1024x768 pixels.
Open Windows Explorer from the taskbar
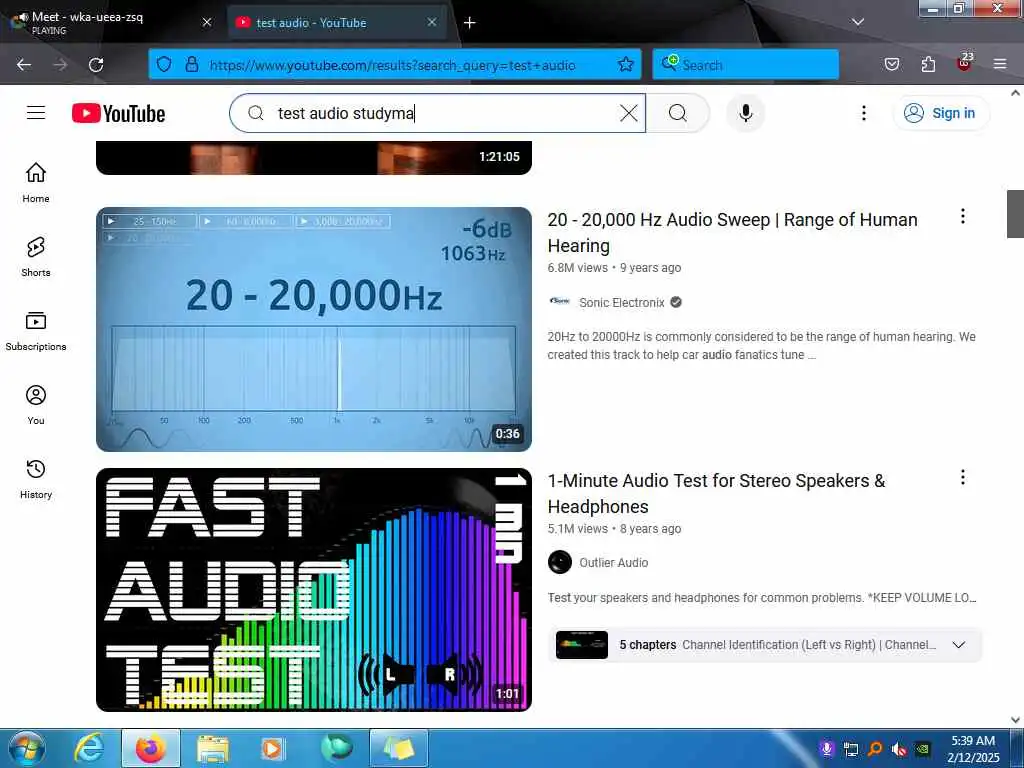[x=213, y=748]
